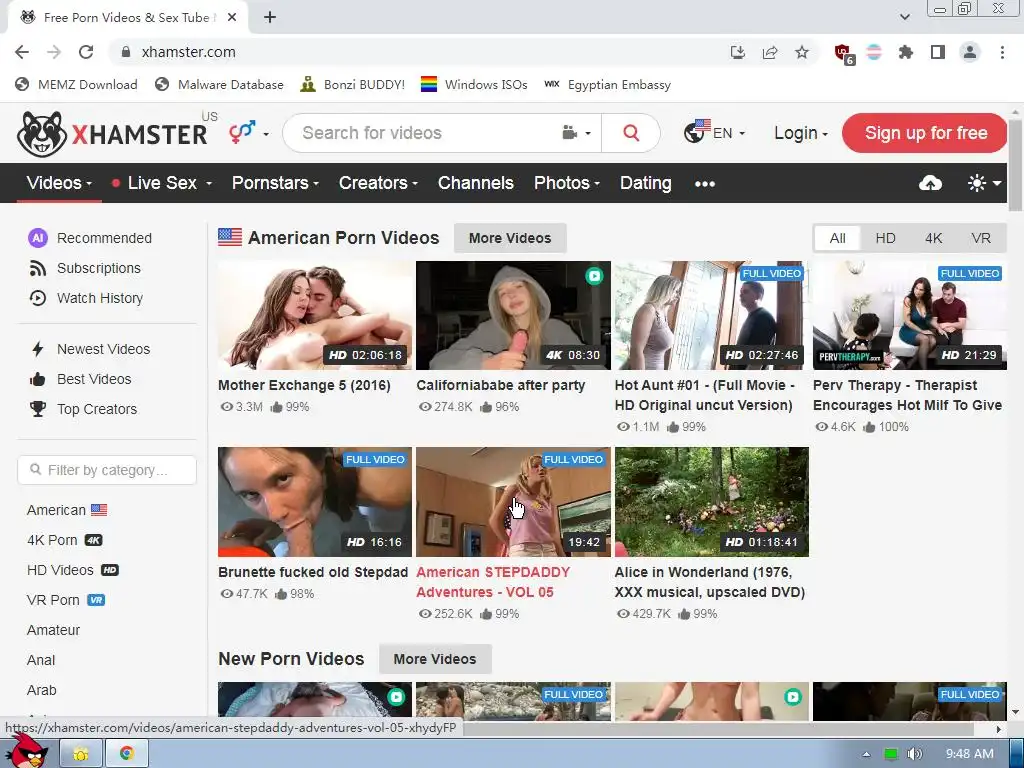Toggle the browser side panel icon
The width and height of the screenshot is (1024, 768).
(938, 52)
